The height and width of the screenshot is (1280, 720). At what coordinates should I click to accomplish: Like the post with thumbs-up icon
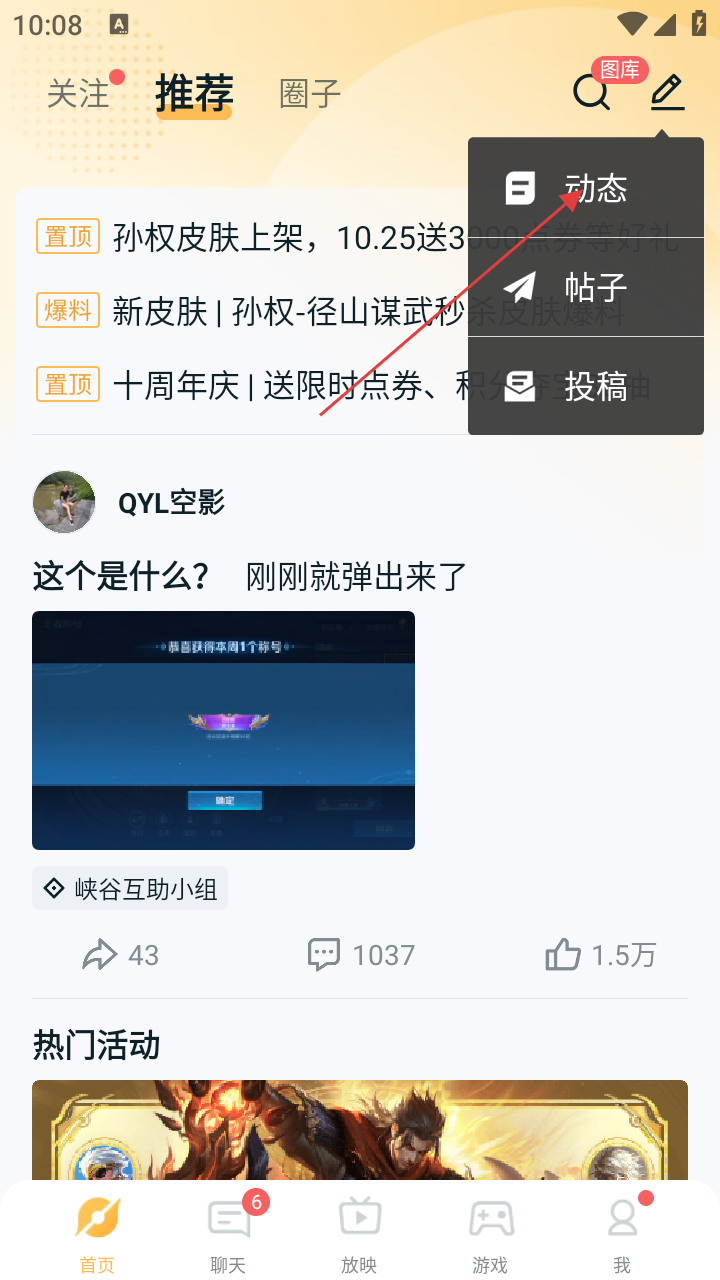point(563,955)
